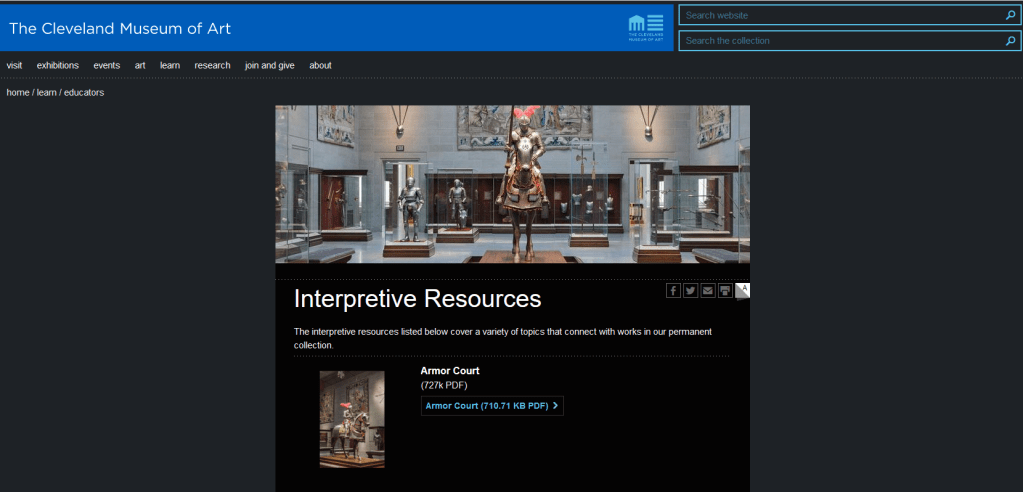Viewport: 1023px width, 492px height.
Task: Click the Search website magnifier icon
Action: (1010, 15)
